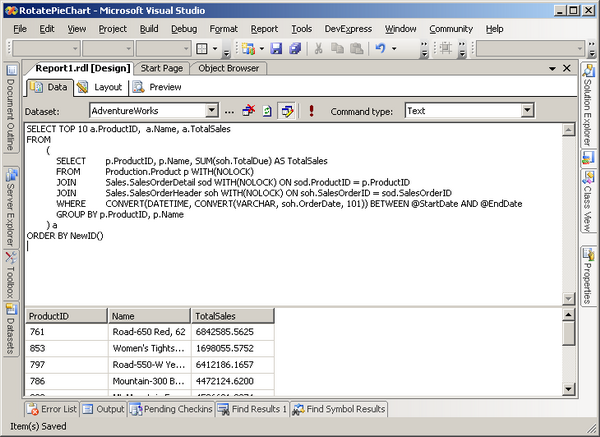Open the Find Results 1 panel
This screenshot has height=437, width=600.
(x=252, y=409)
